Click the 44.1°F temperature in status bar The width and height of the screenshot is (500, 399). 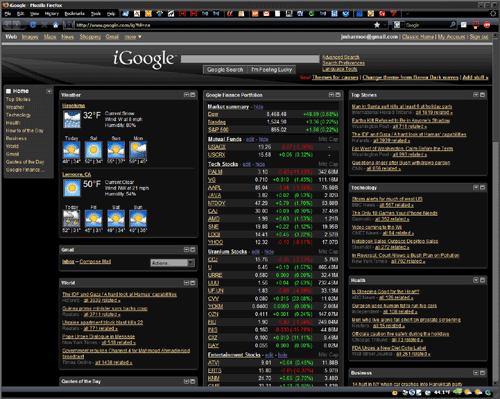click(x=442, y=392)
